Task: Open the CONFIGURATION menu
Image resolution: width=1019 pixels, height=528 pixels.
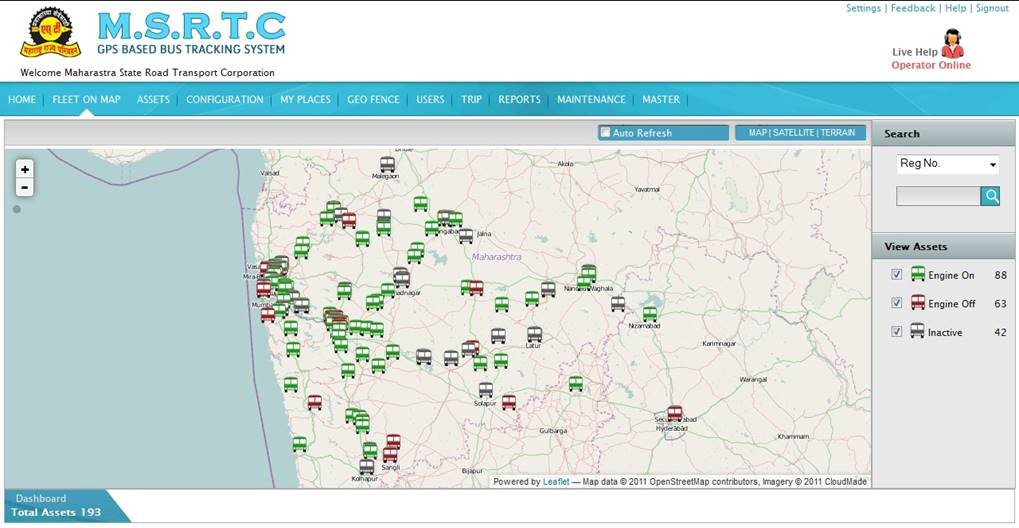Action: [x=225, y=99]
